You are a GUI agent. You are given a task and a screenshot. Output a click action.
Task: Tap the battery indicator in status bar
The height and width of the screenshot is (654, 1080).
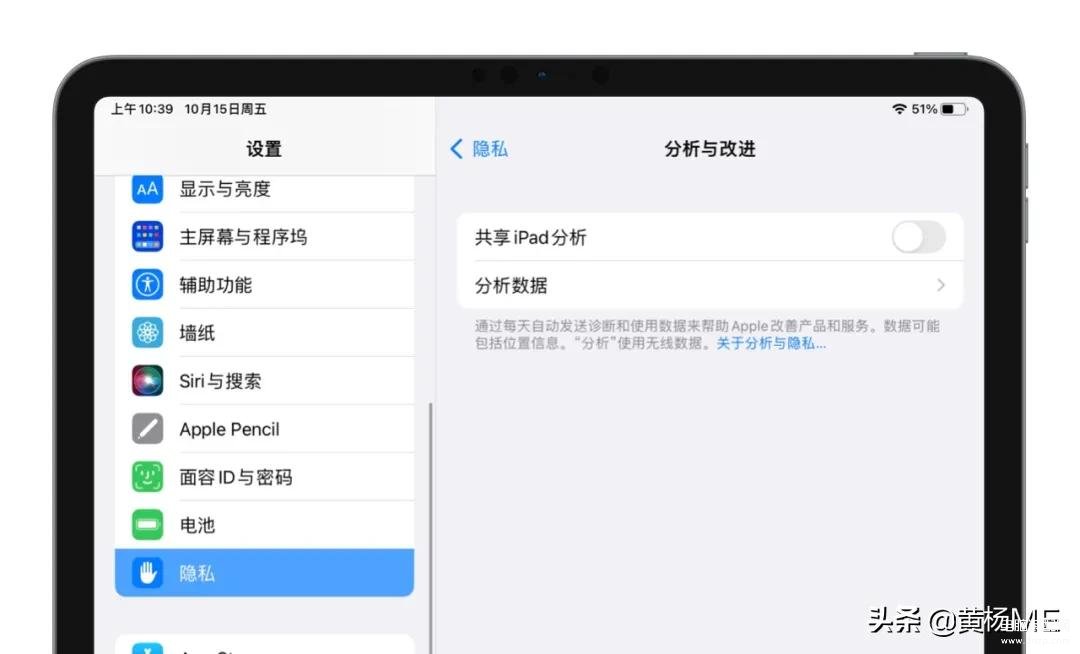(953, 109)
